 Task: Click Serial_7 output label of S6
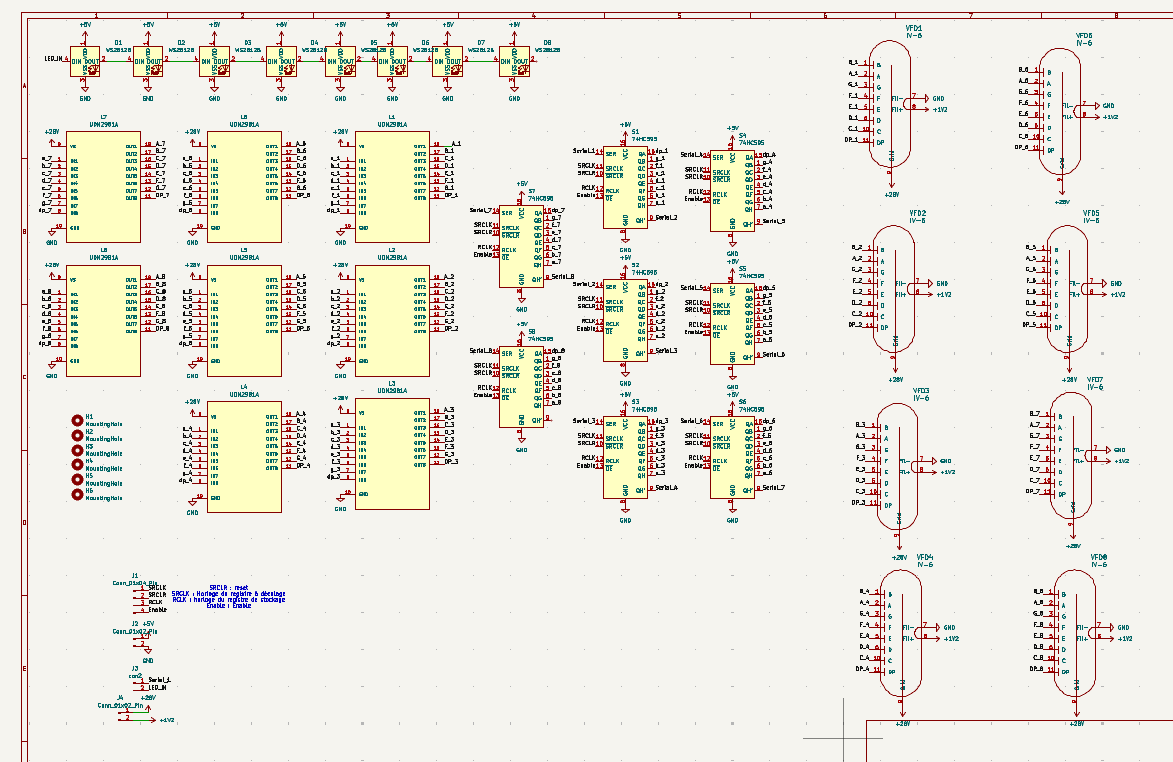pyautogui.click(x=774, y=487)
